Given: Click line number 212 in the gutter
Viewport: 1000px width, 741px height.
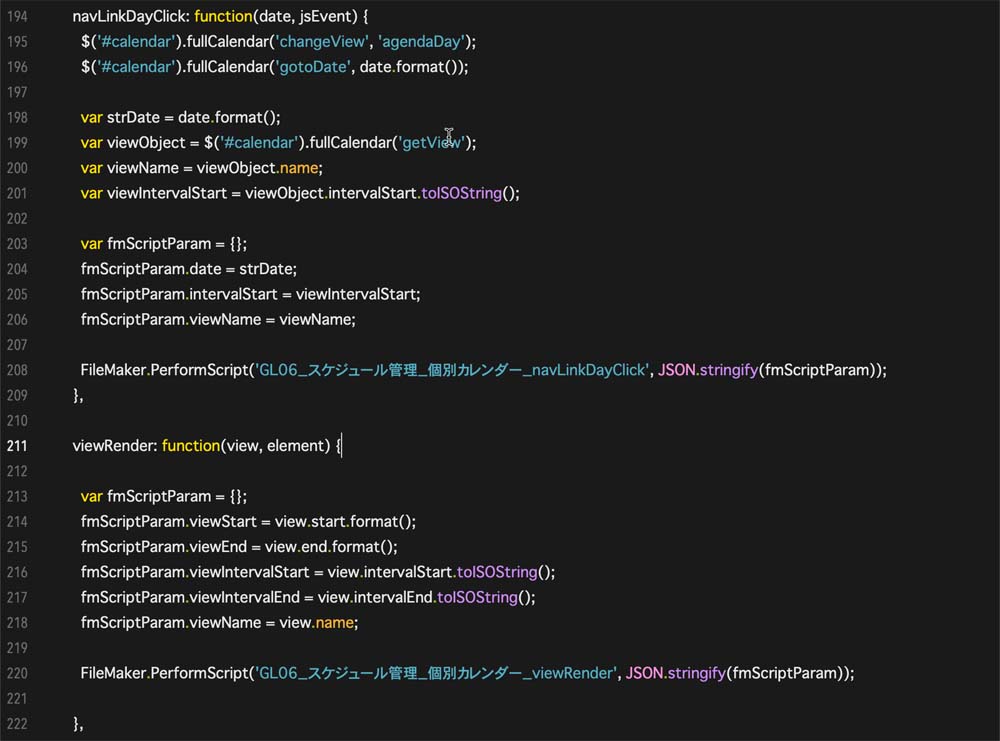Looking at the screenshot, I should [x=17, y=471].
